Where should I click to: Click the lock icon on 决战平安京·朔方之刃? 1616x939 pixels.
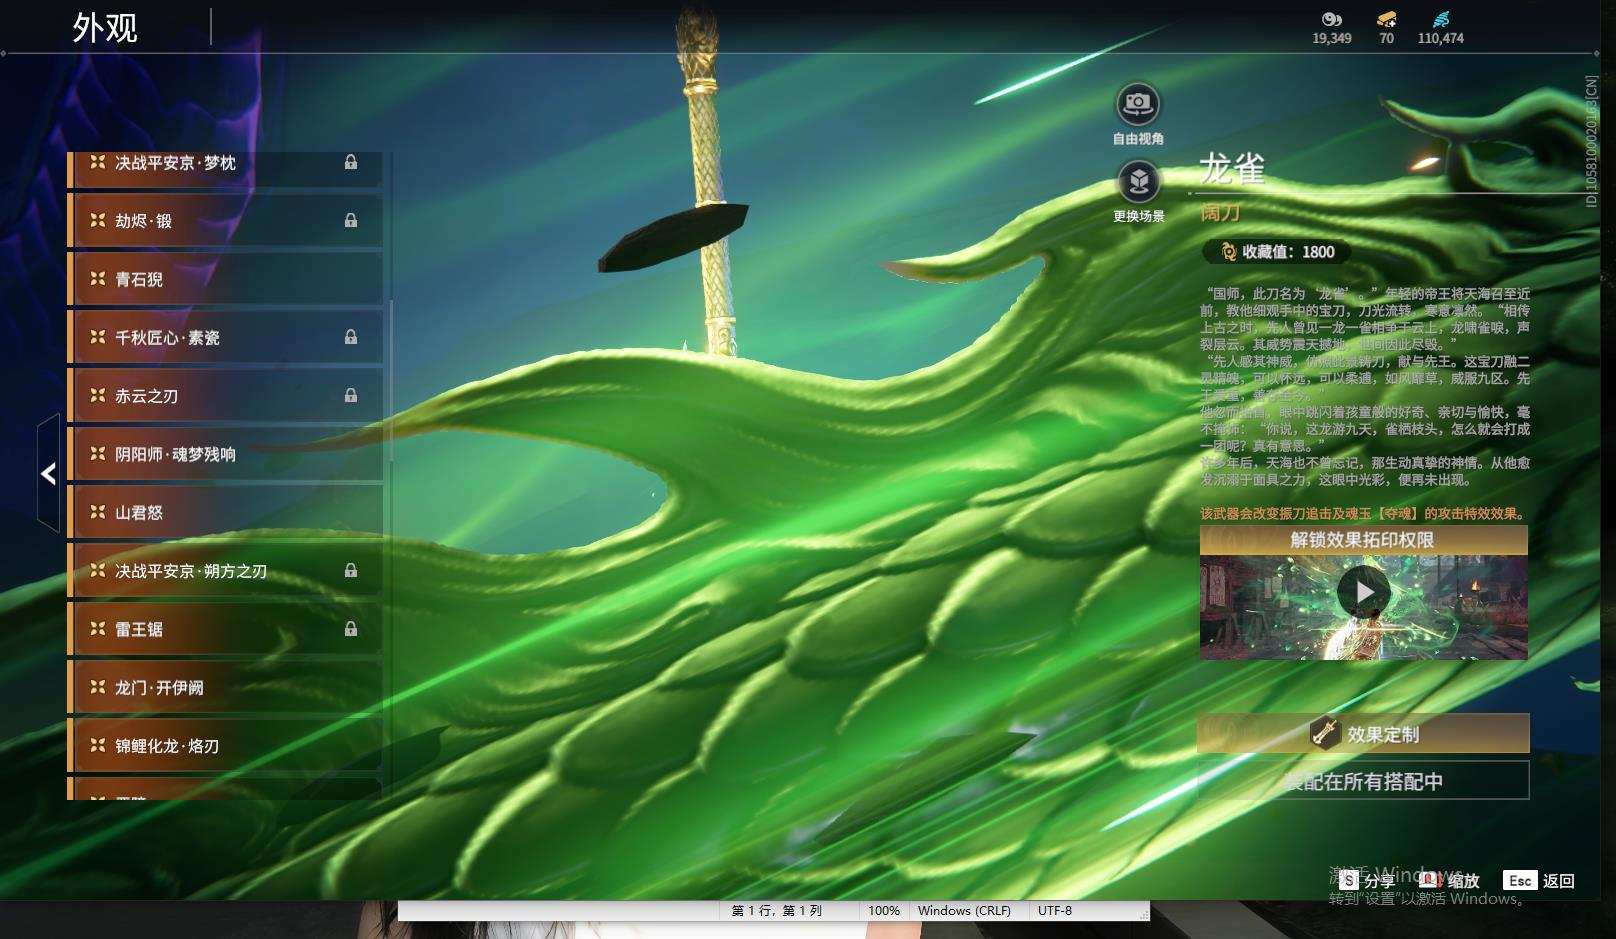tap(351, 570)
